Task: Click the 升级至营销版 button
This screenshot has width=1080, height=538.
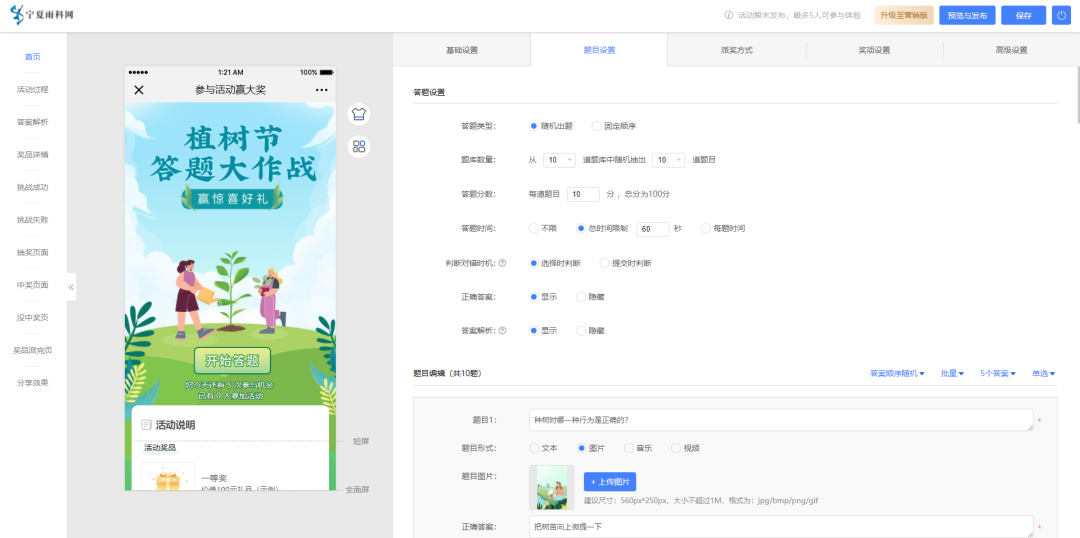Action: [x=904, y=15]
